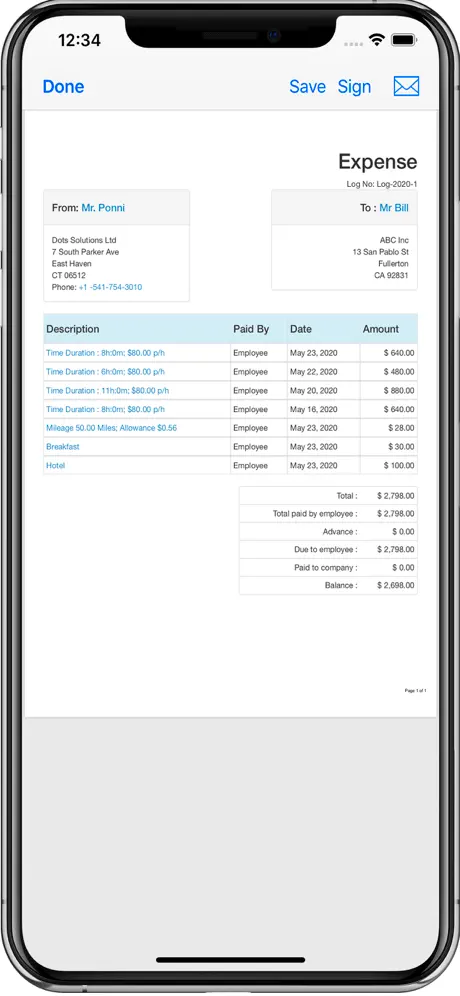Screen dimensions: 460x996
Task: Click CA 92831 postal line
Action: pyautogui.click(x=391, y=275)
